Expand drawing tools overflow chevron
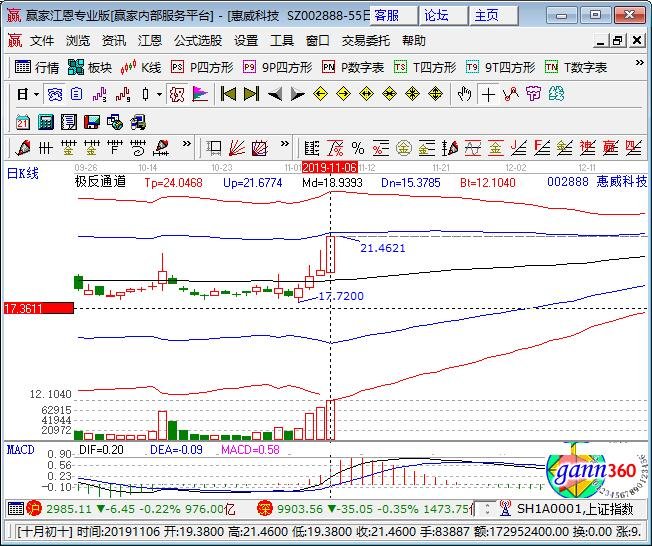The image size is (652, 546). pyautogui.click(x=187, y=144)
